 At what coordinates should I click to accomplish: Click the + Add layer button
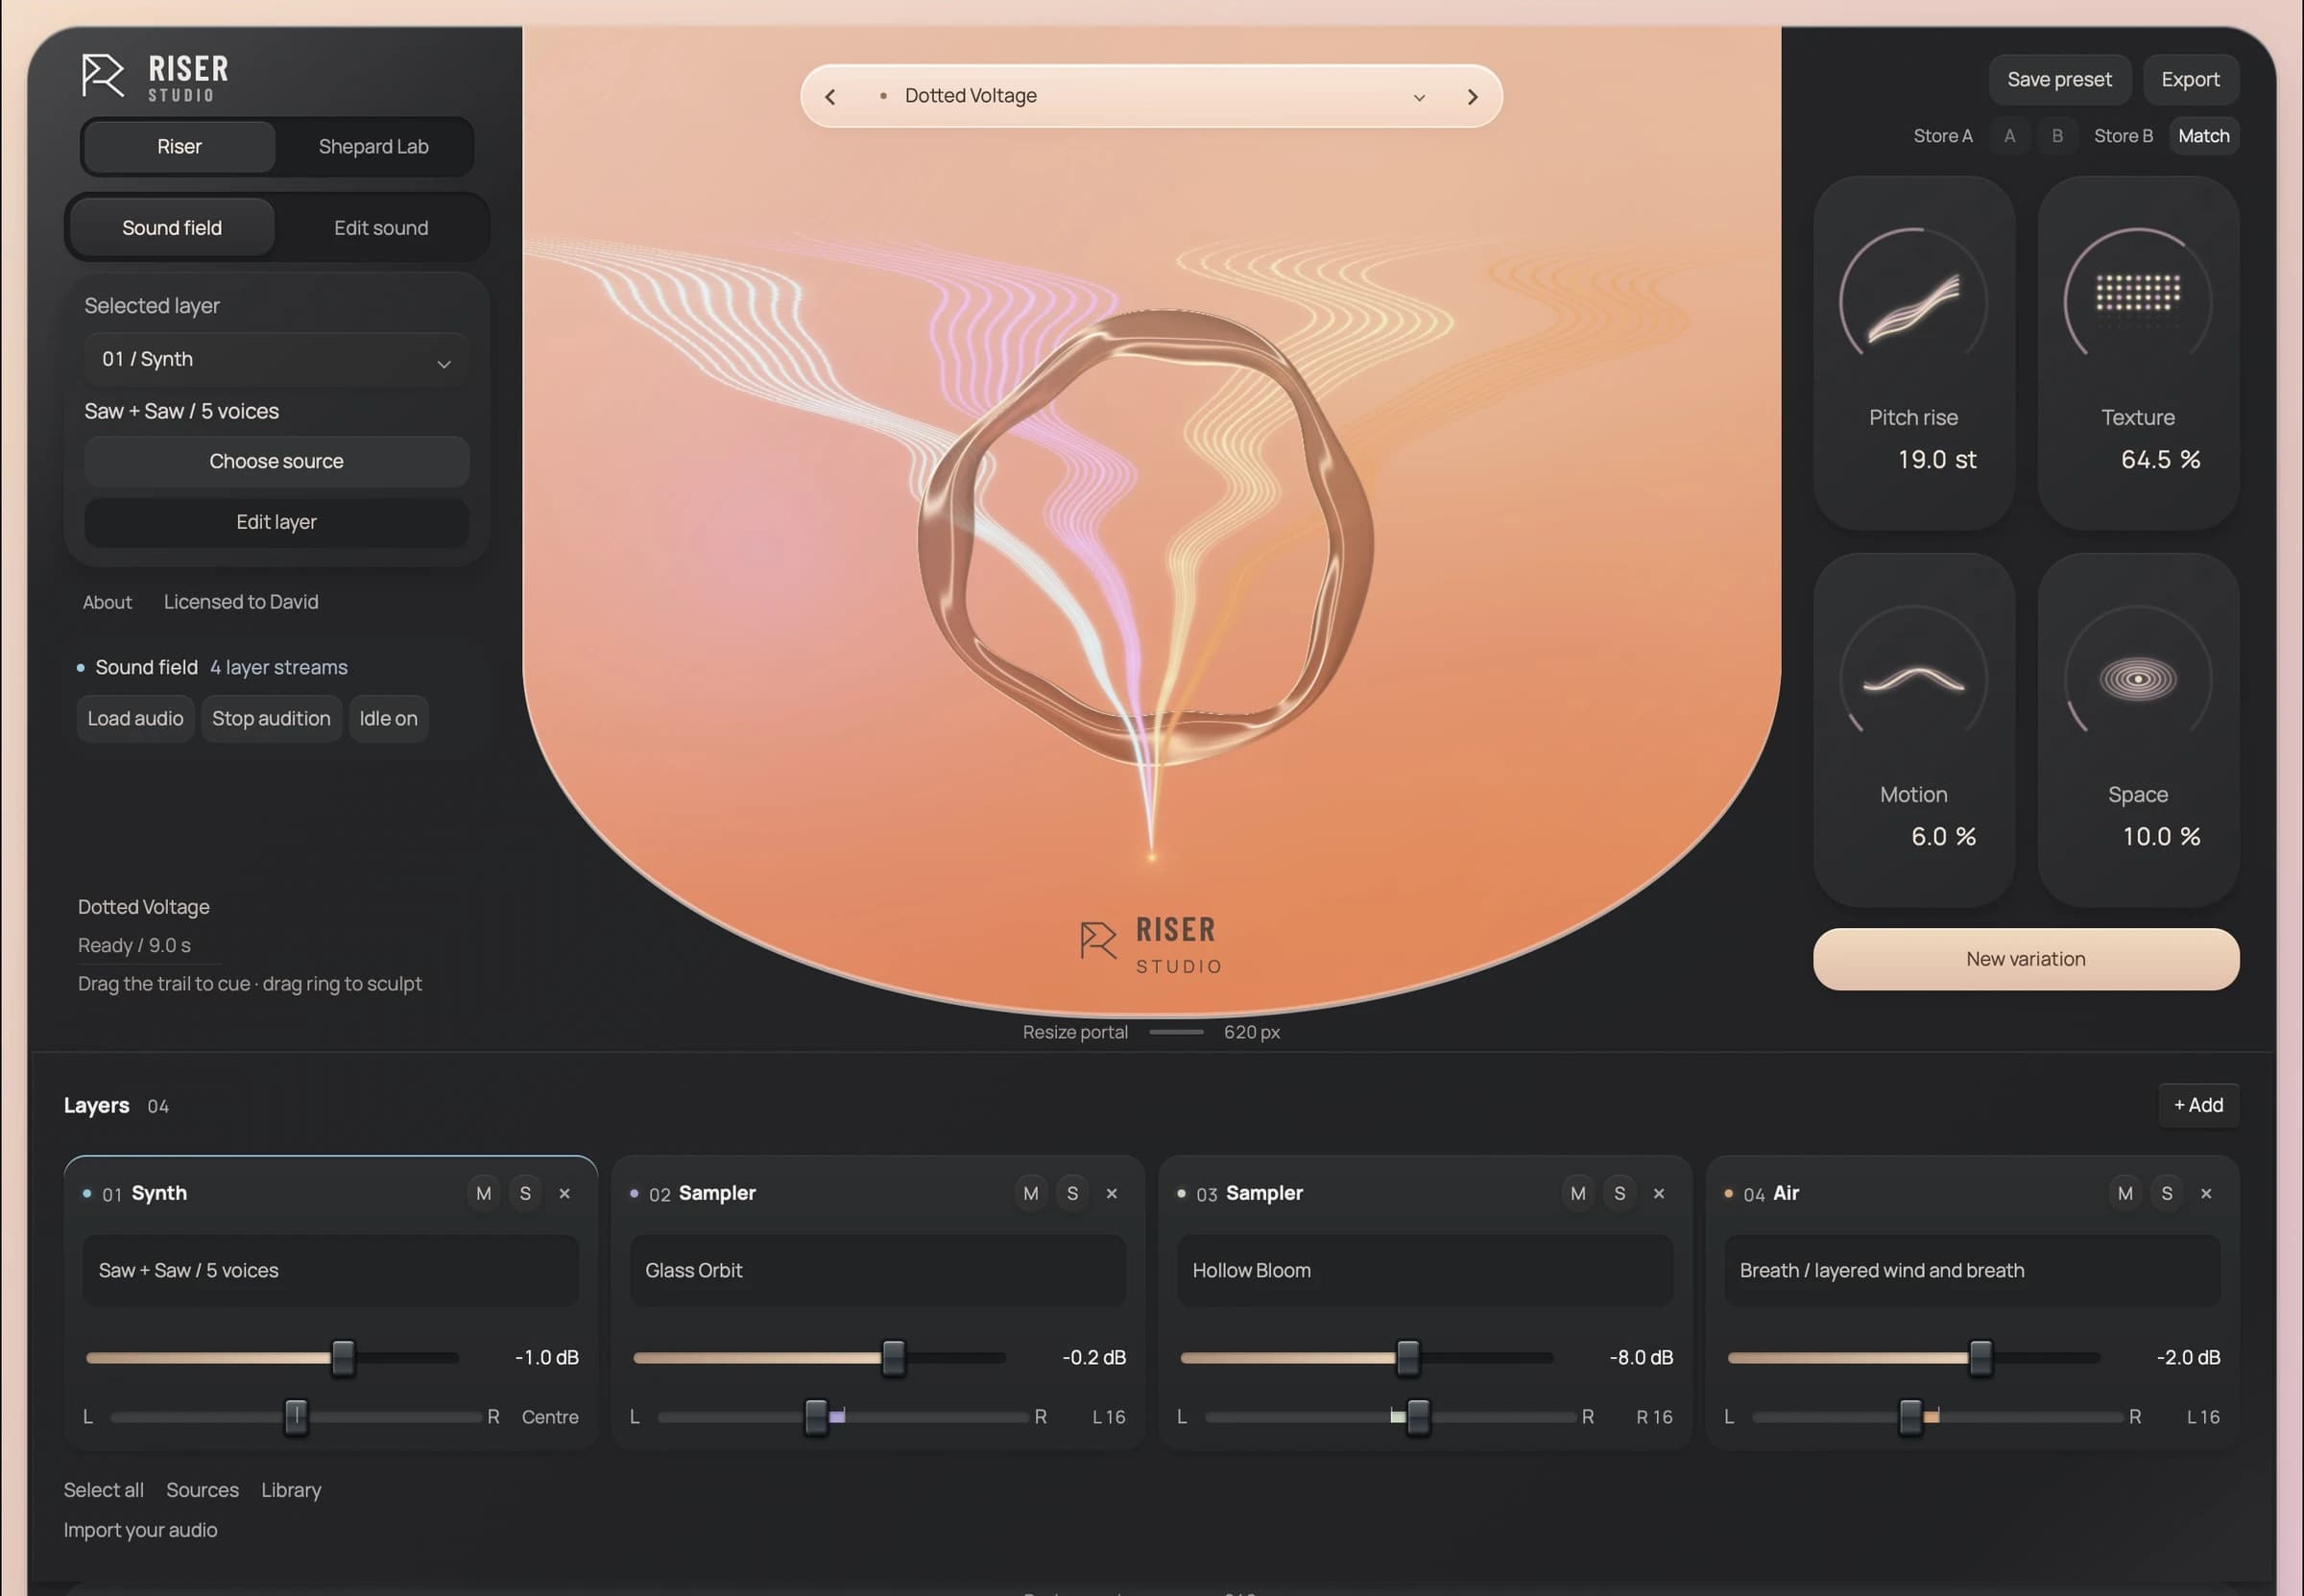(x=2198, y=1105)
